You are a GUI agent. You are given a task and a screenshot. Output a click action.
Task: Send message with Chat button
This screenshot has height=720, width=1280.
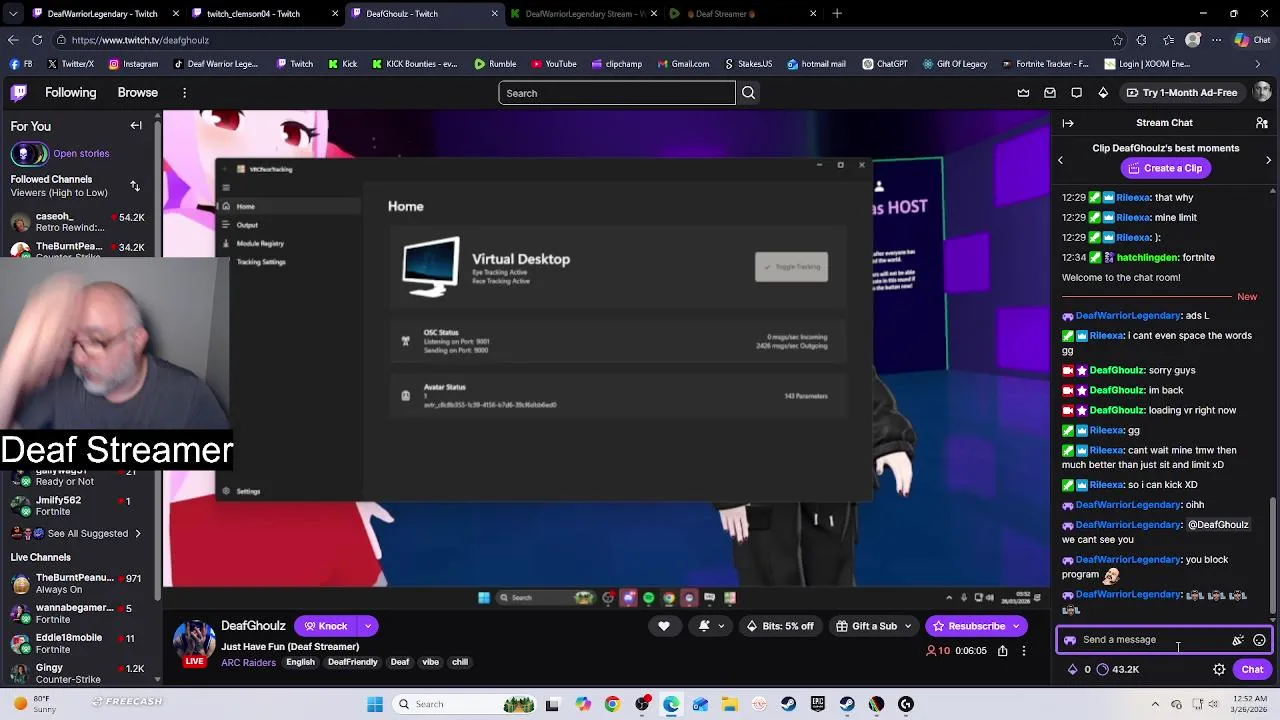[x=1253, y=670]
